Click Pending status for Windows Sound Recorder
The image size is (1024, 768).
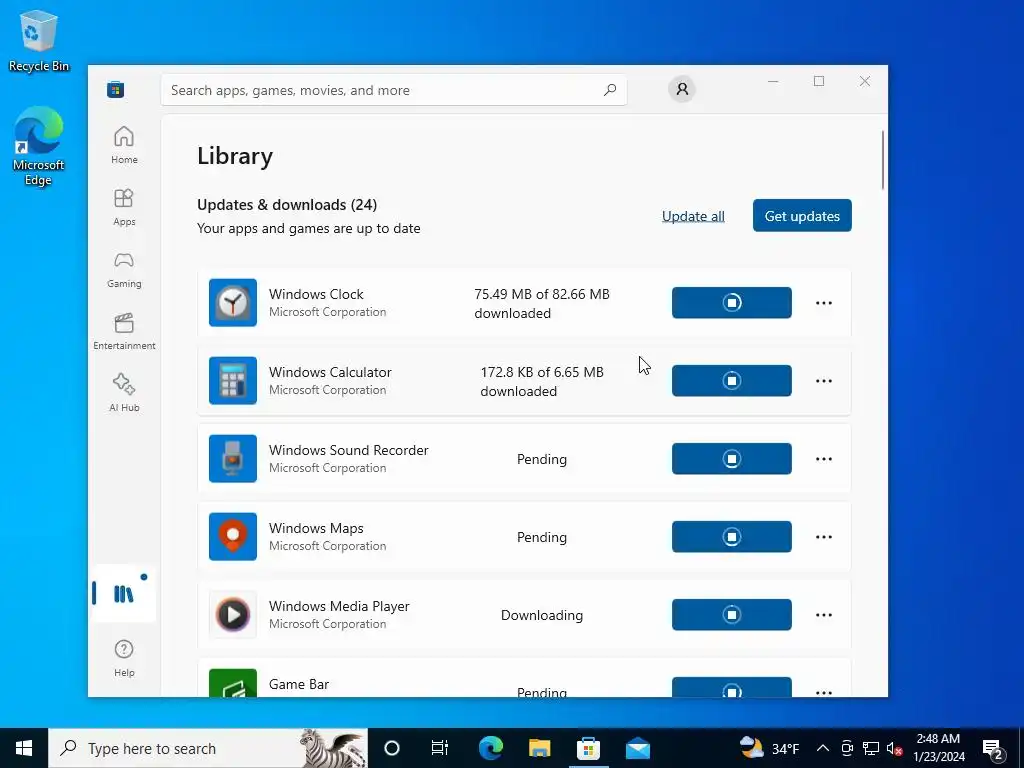[541, 459]
